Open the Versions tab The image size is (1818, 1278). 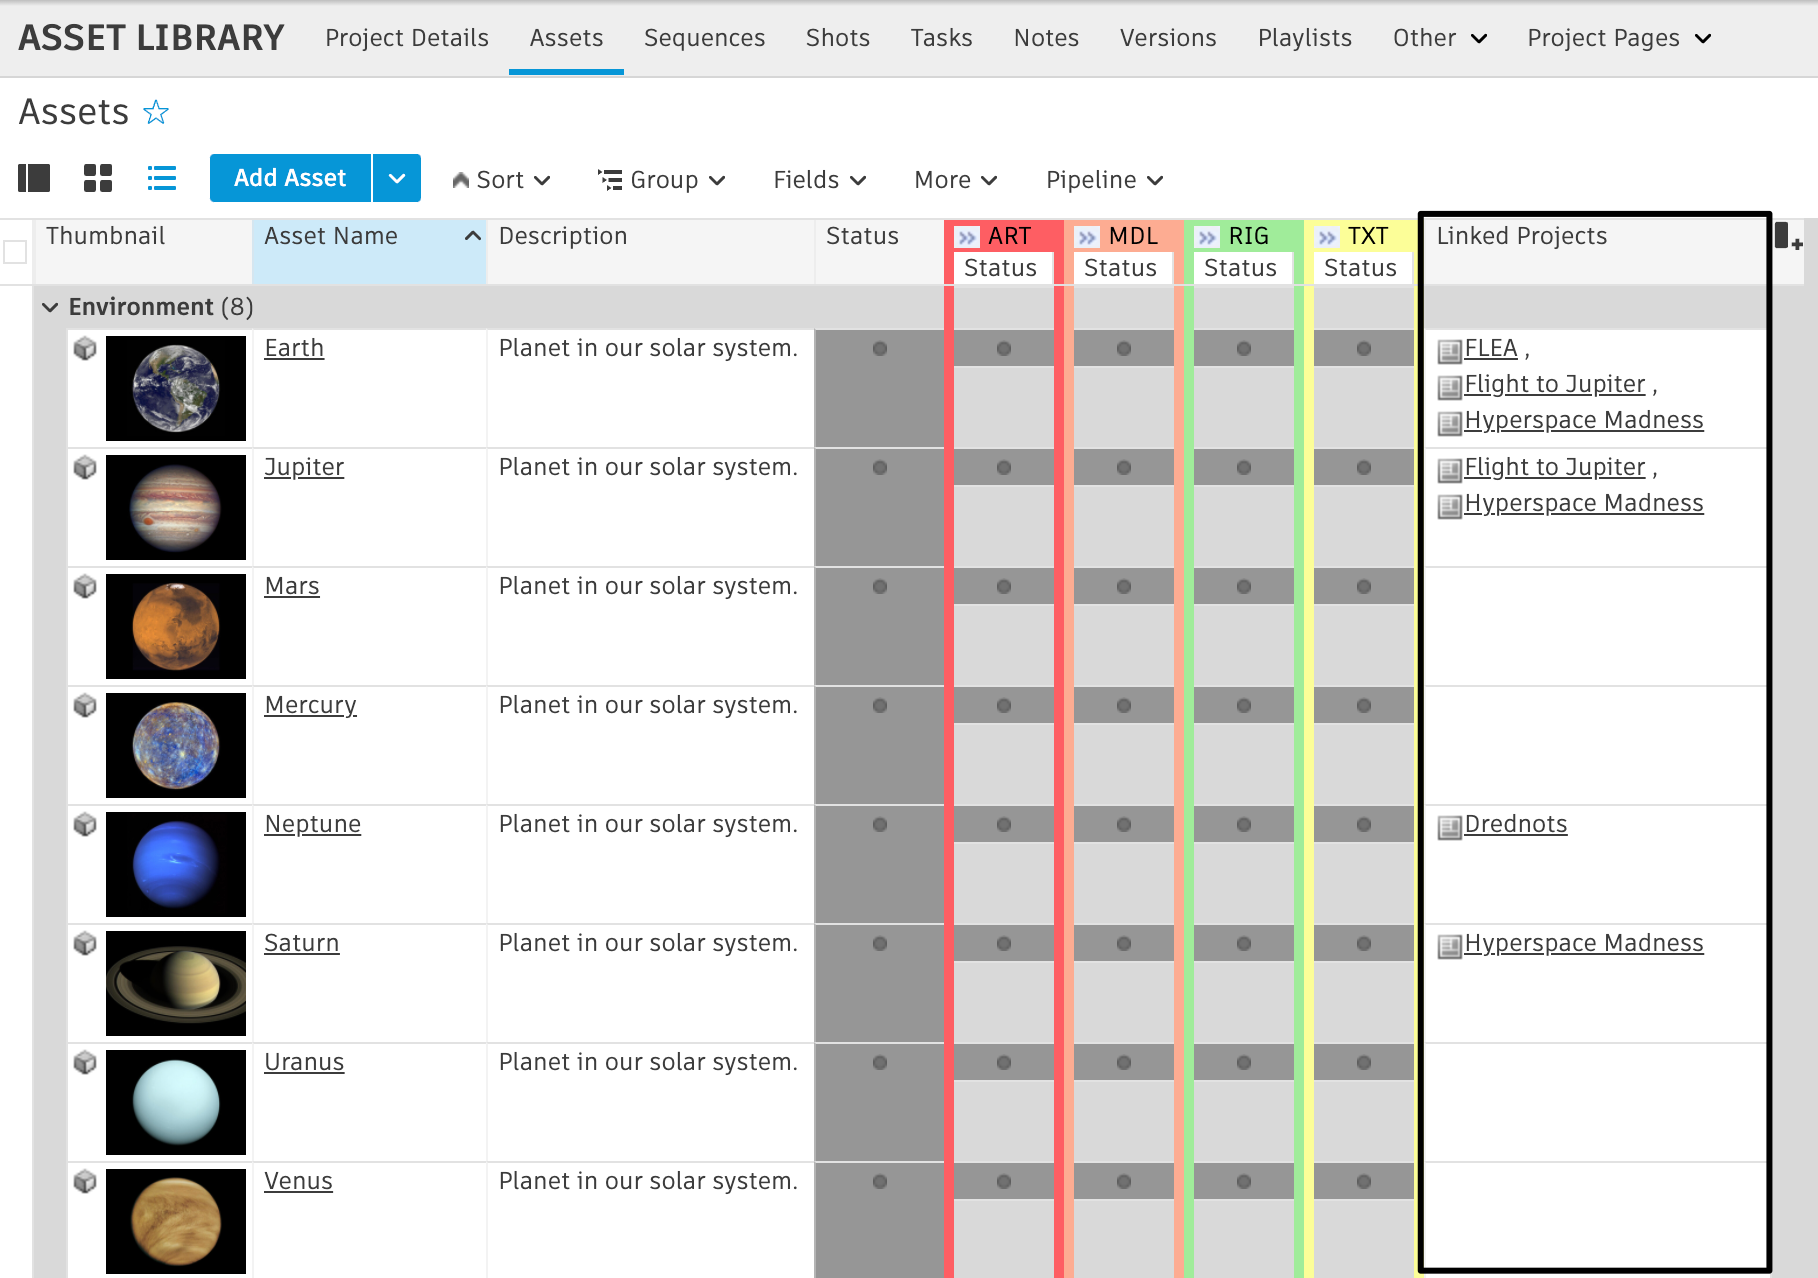tap(1168, 38)
